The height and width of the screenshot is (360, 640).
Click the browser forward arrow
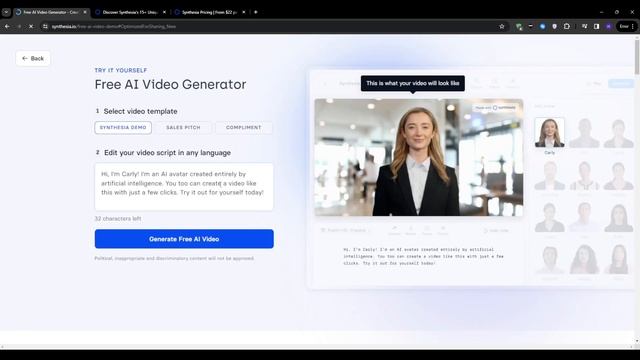click(x=19, y=26)
